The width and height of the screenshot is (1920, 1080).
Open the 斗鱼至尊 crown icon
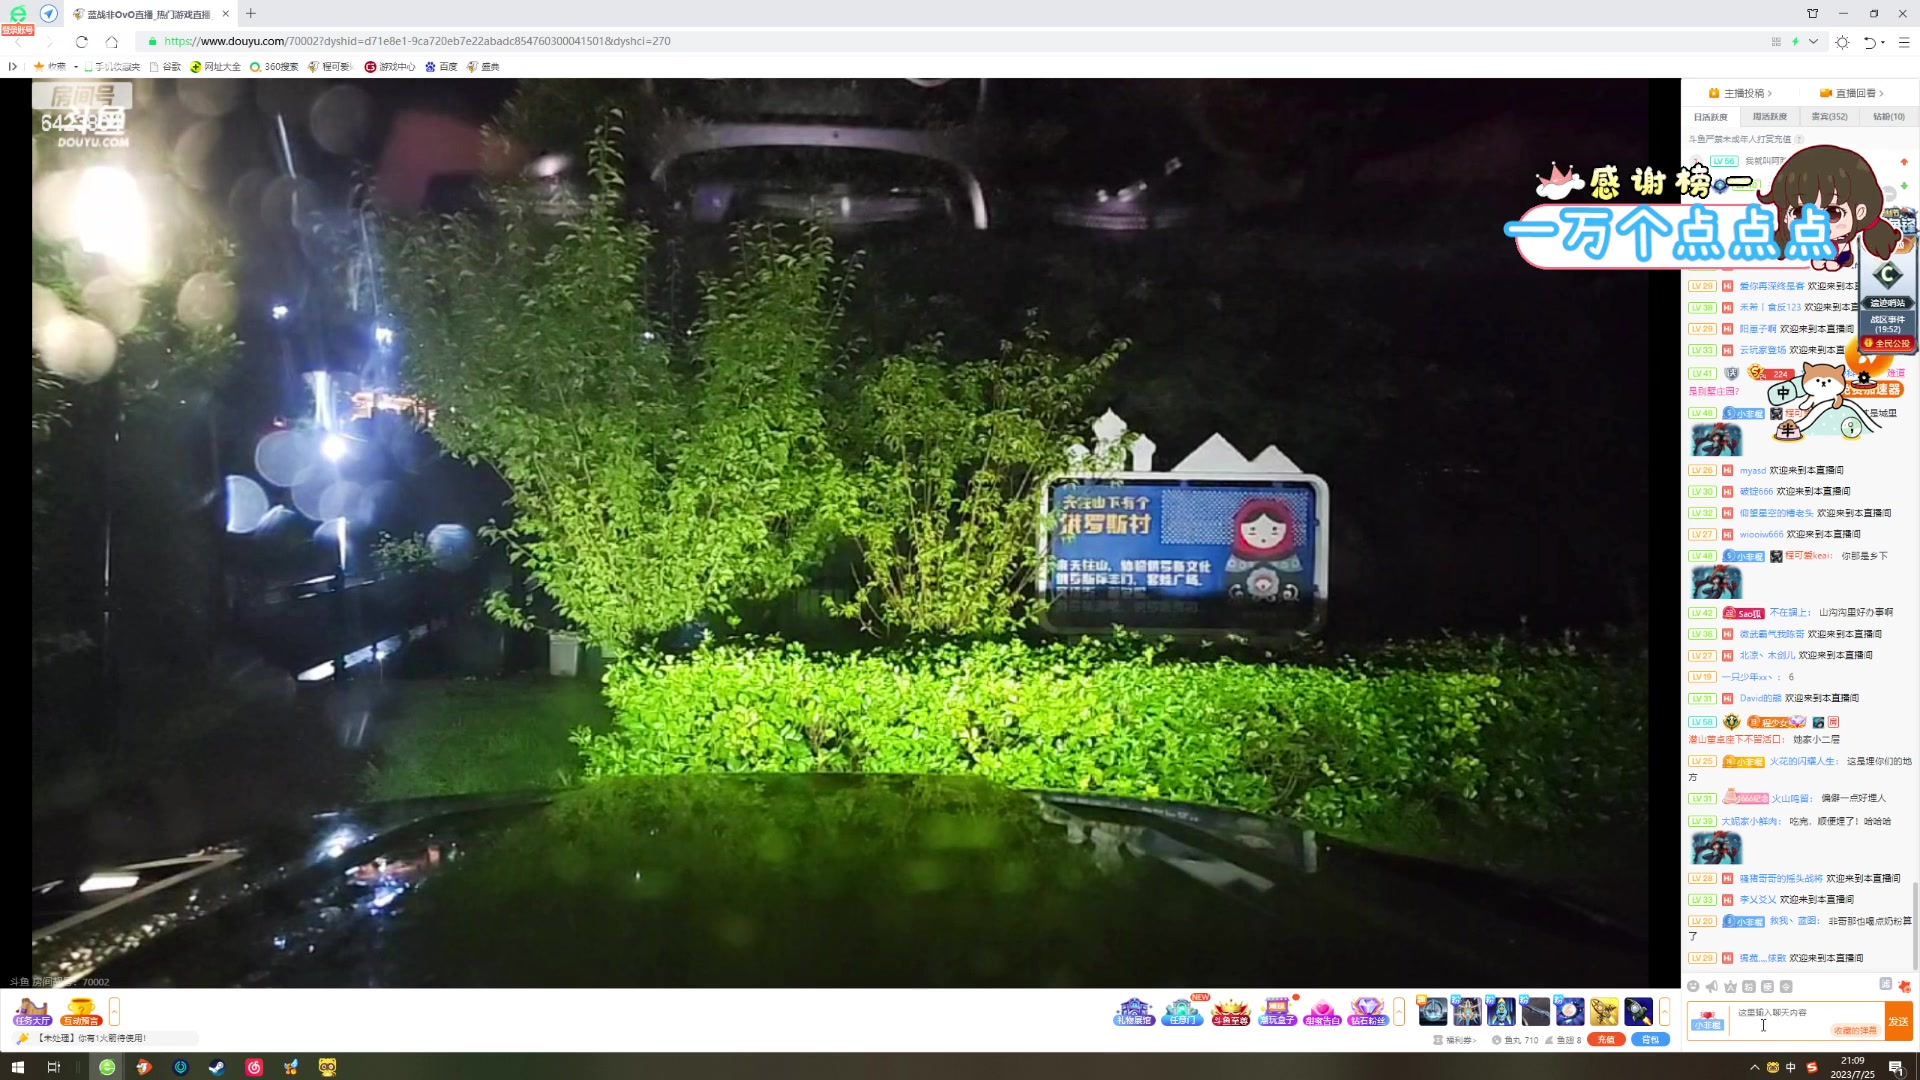click(1230, 1011)
